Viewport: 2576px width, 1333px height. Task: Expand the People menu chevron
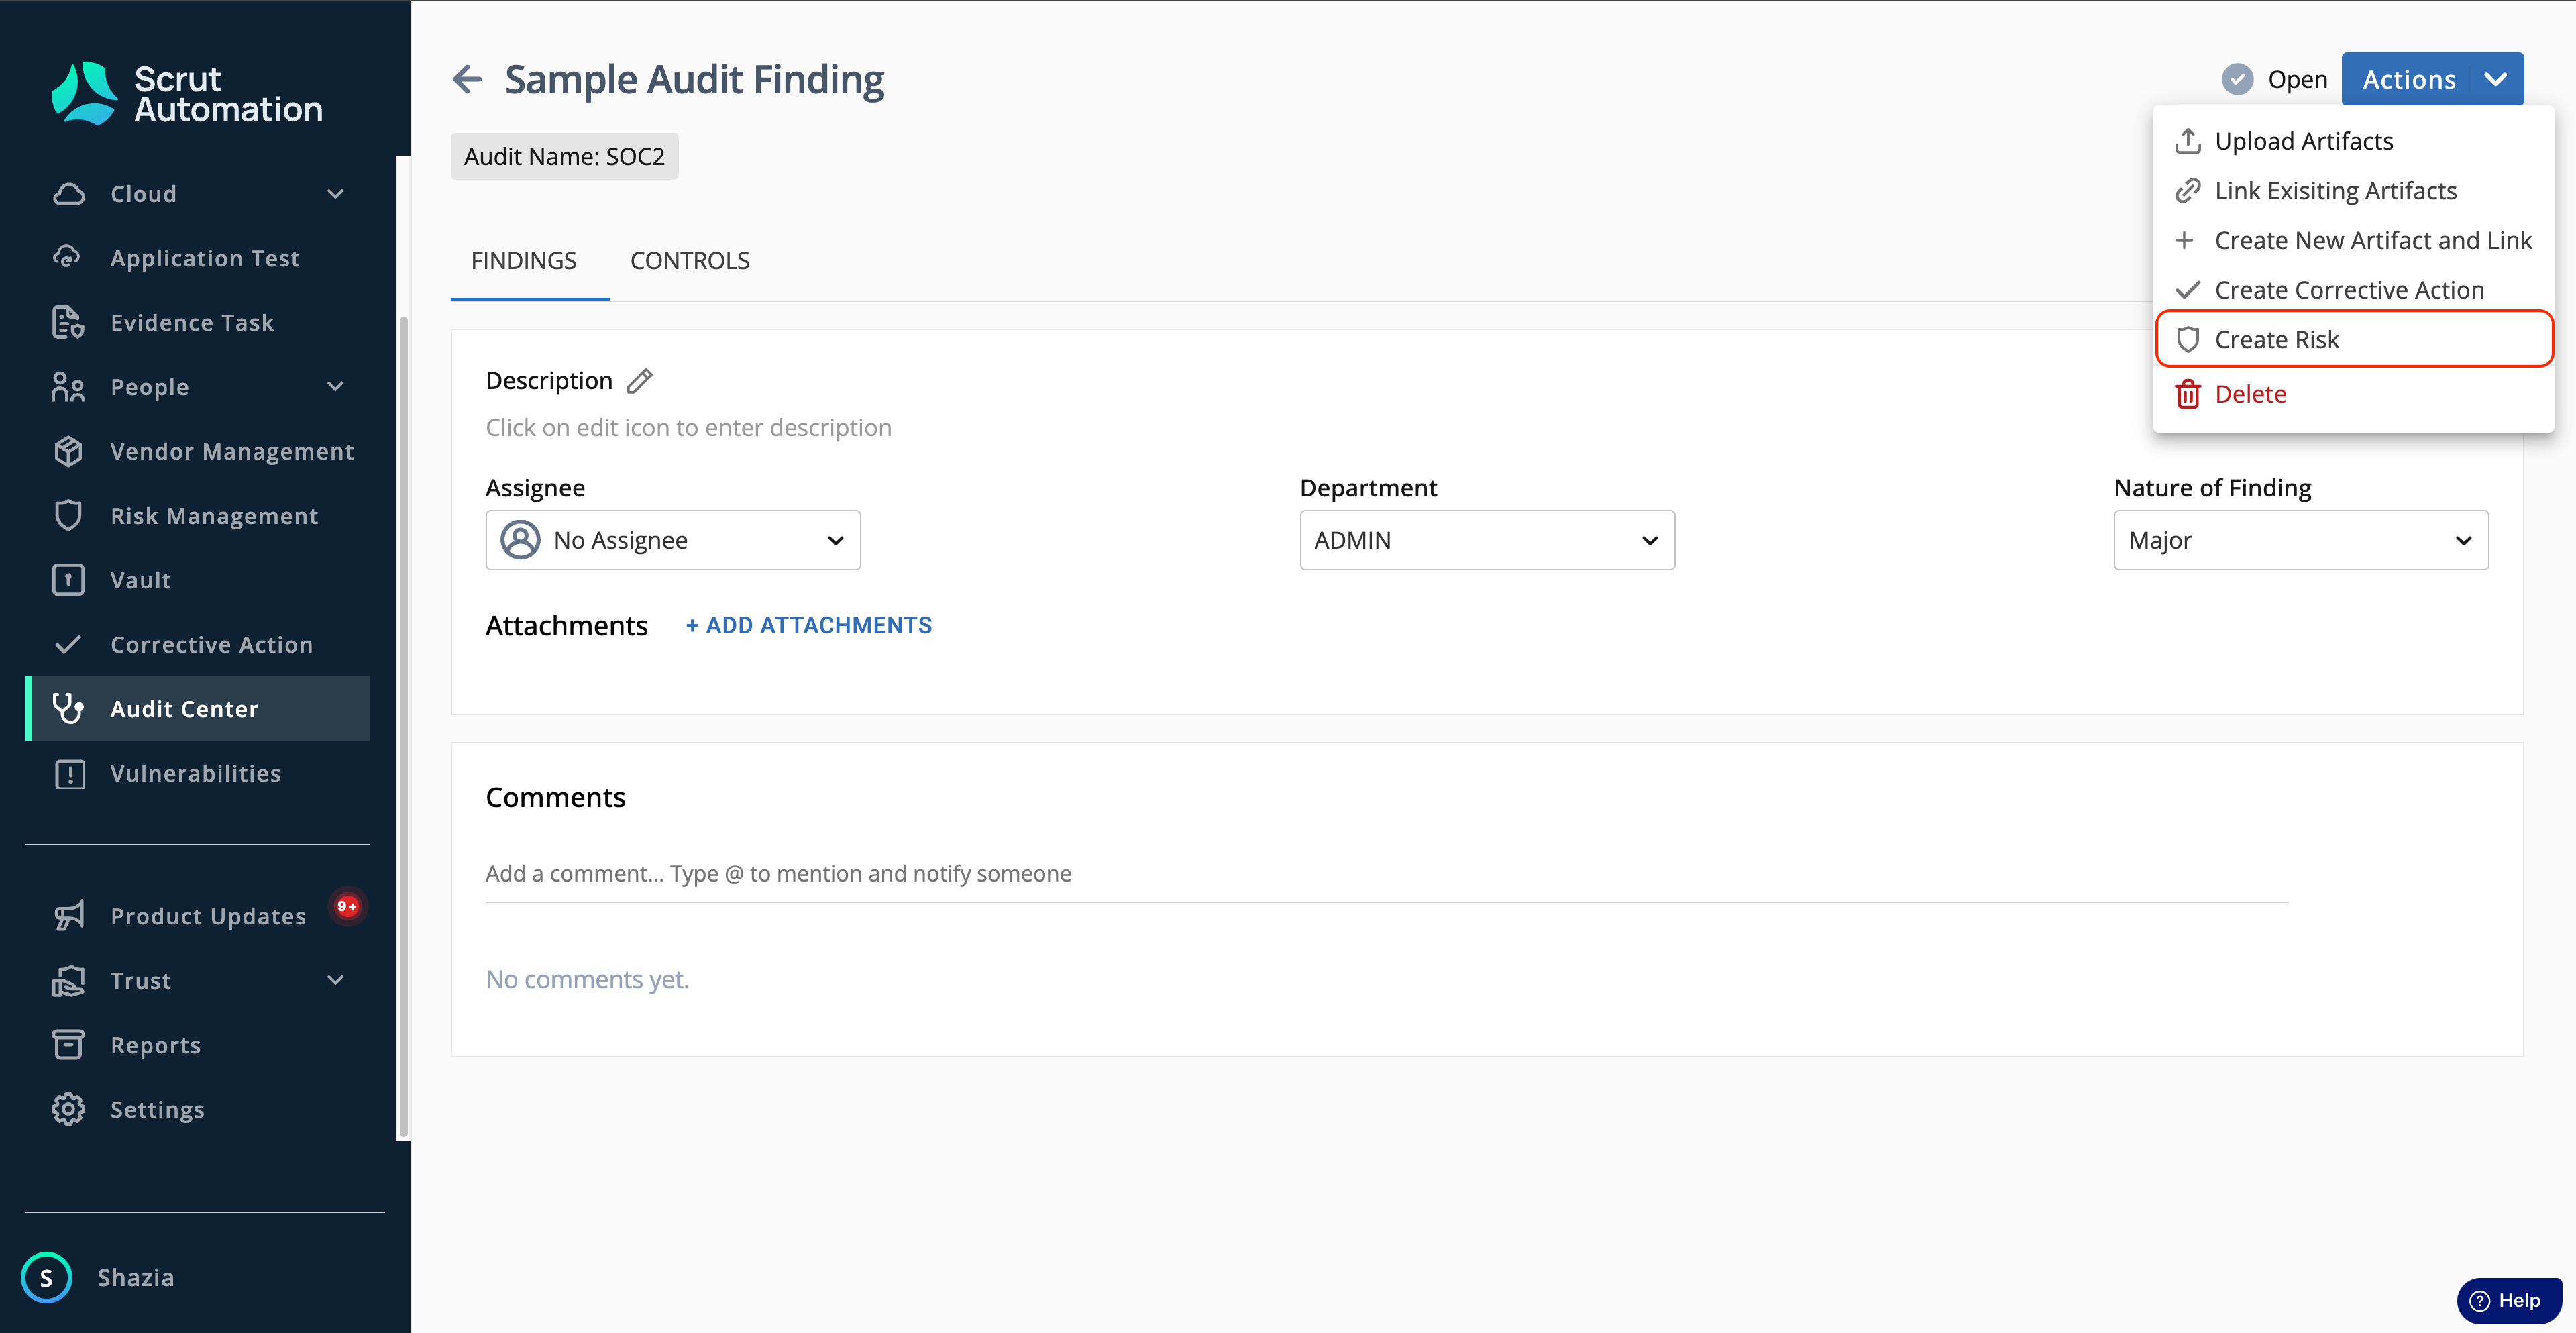coord(336,387)
